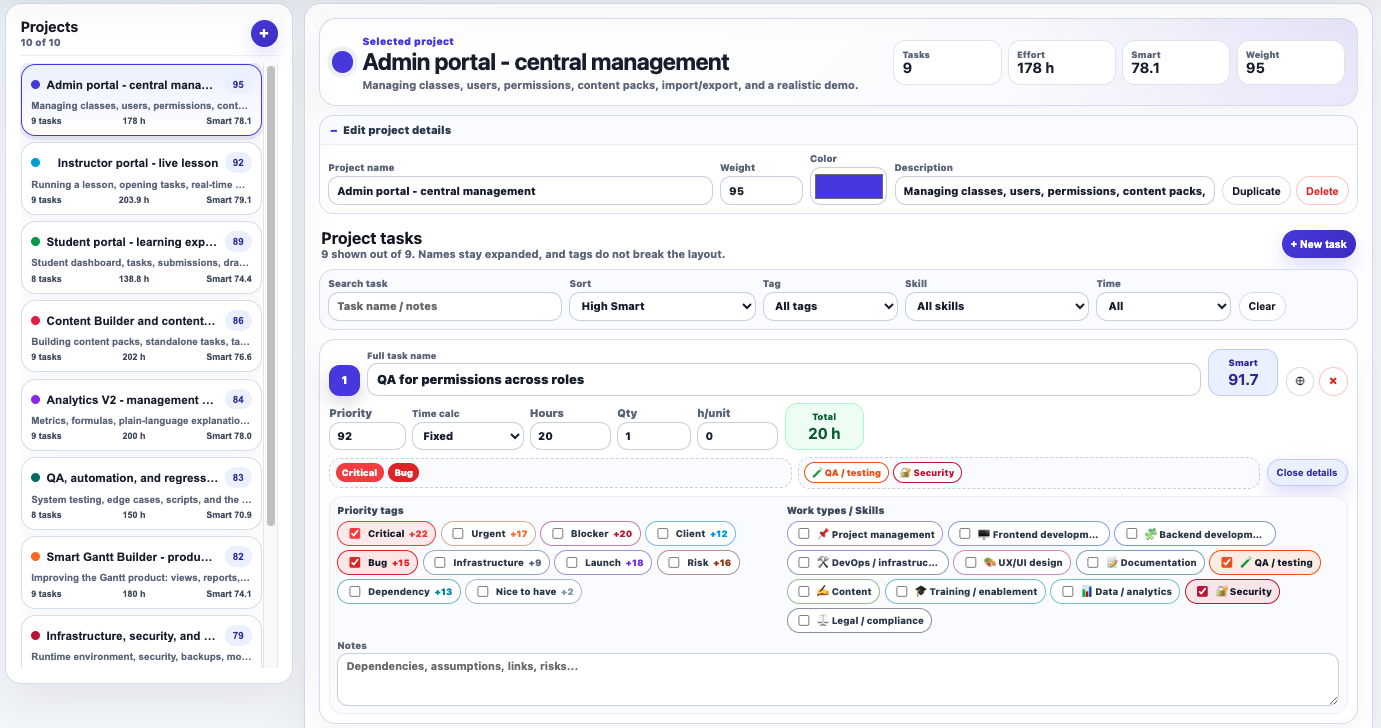The width and height of the screenshot is (1381, 728).
Task: Add a new project with plus icon
Action: pyautogui.click(x=264, y=34)
